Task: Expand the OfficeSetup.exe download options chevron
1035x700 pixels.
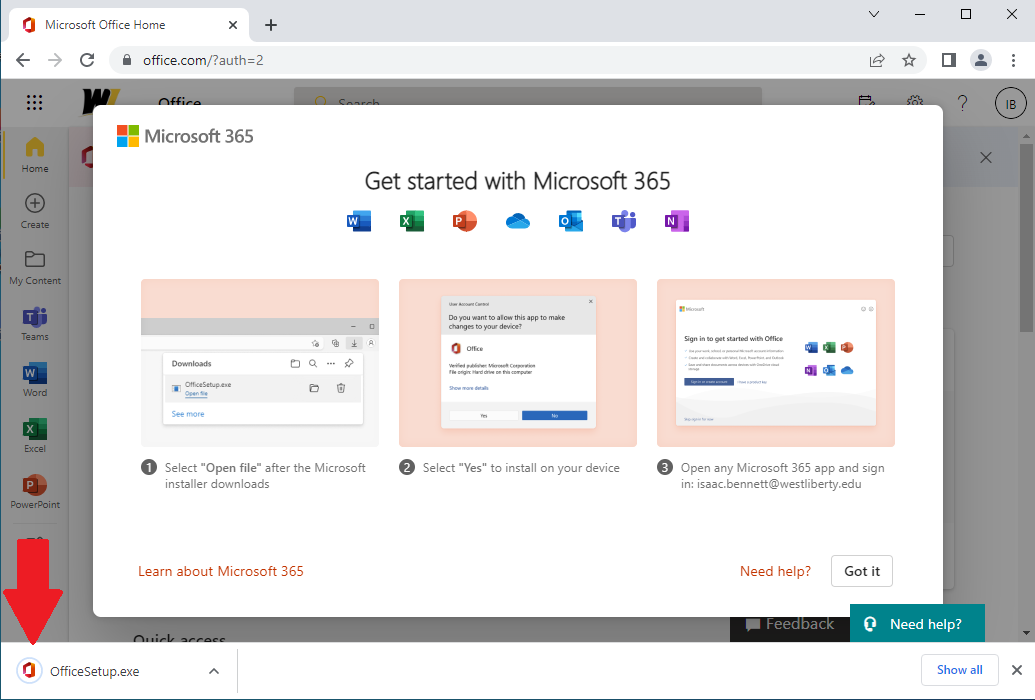Action: point(214,671)
